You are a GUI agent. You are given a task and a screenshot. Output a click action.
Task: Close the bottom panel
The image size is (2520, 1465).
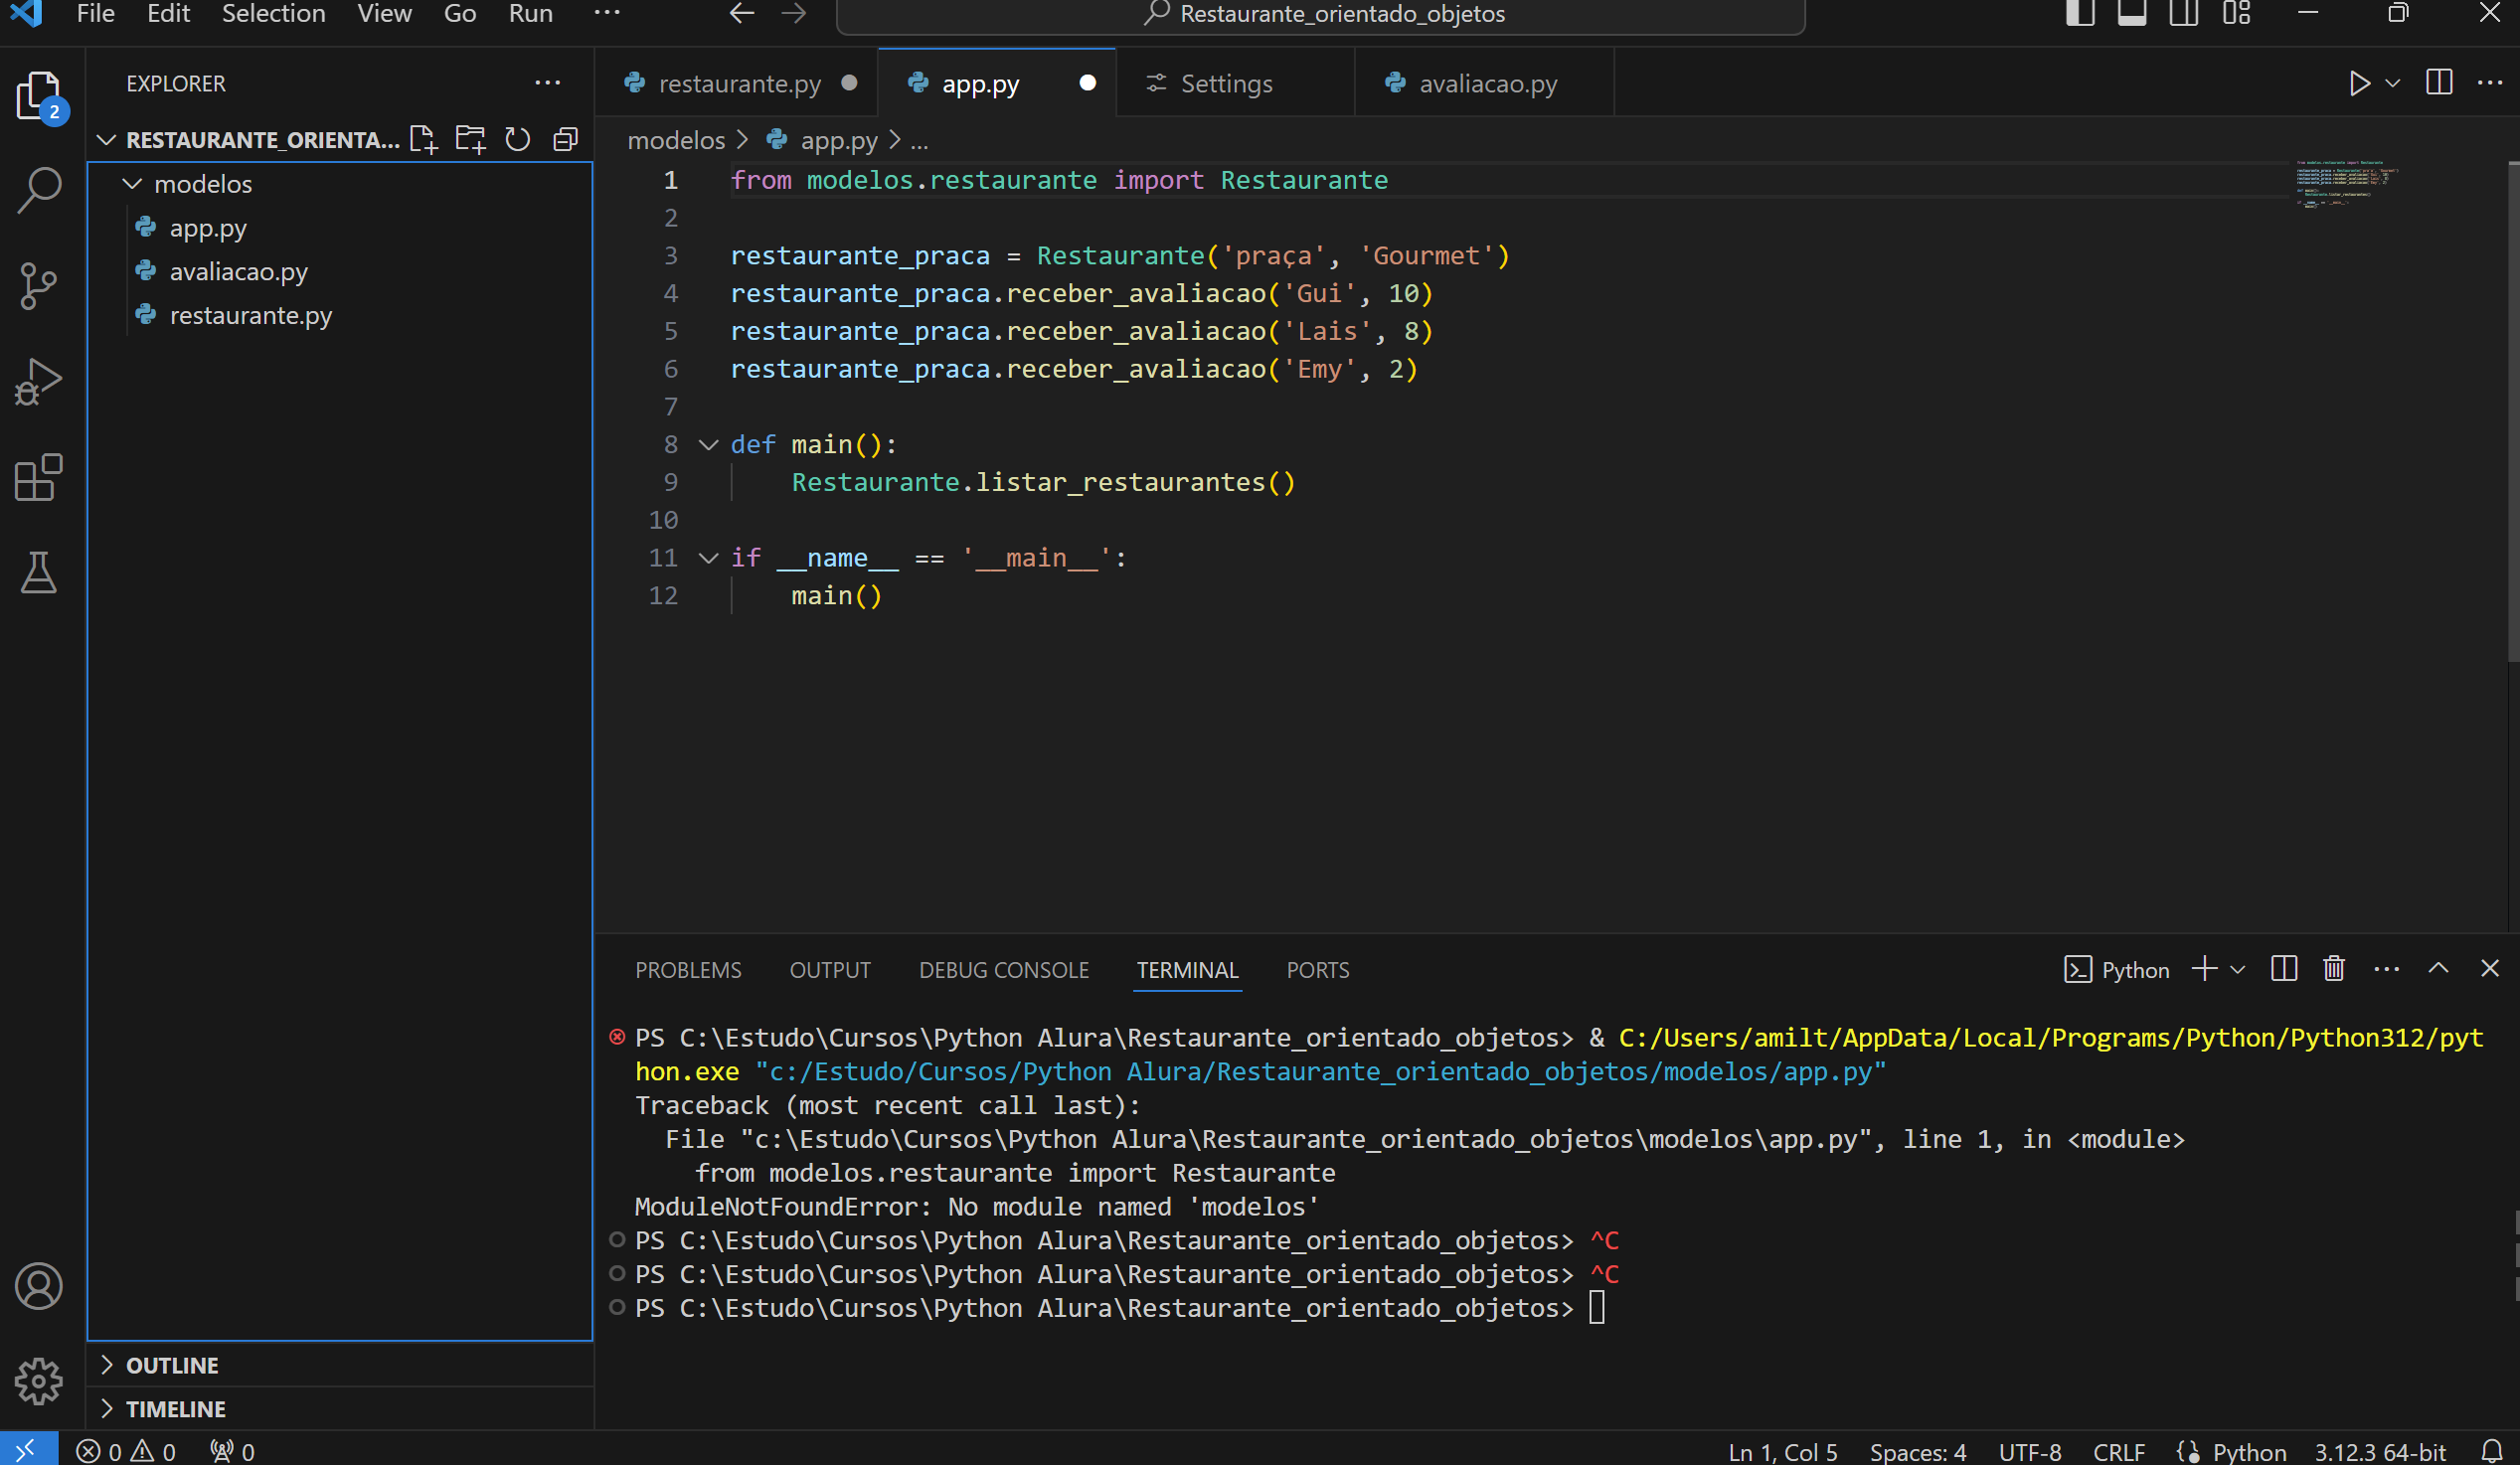coord(2490,968)
